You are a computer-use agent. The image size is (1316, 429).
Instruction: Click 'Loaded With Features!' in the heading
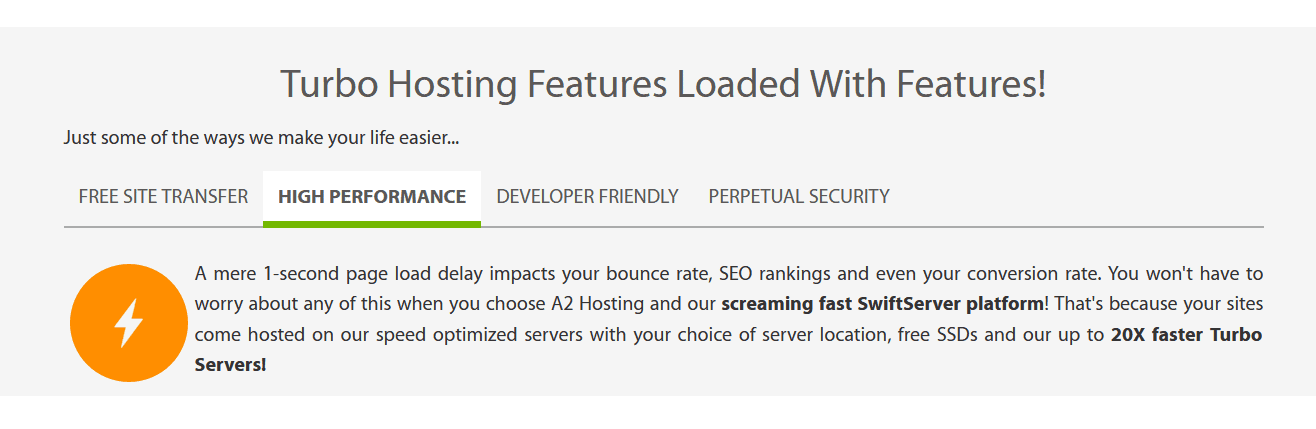click(x=861, y=85)
